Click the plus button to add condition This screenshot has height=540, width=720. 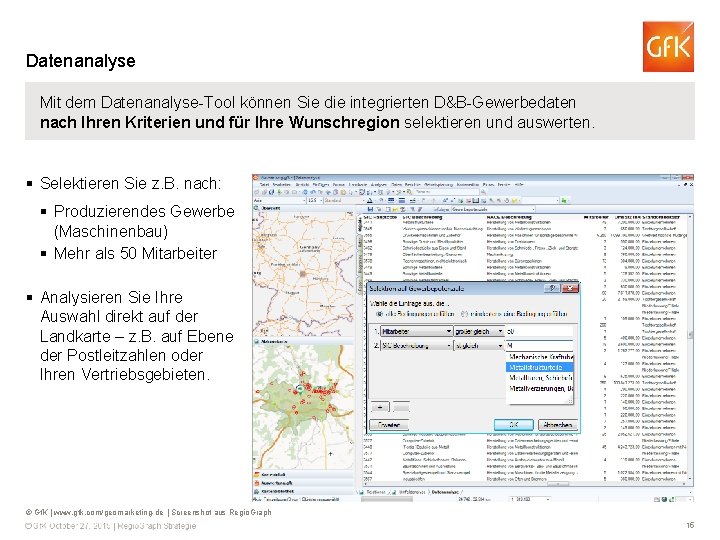click(380, 407)
